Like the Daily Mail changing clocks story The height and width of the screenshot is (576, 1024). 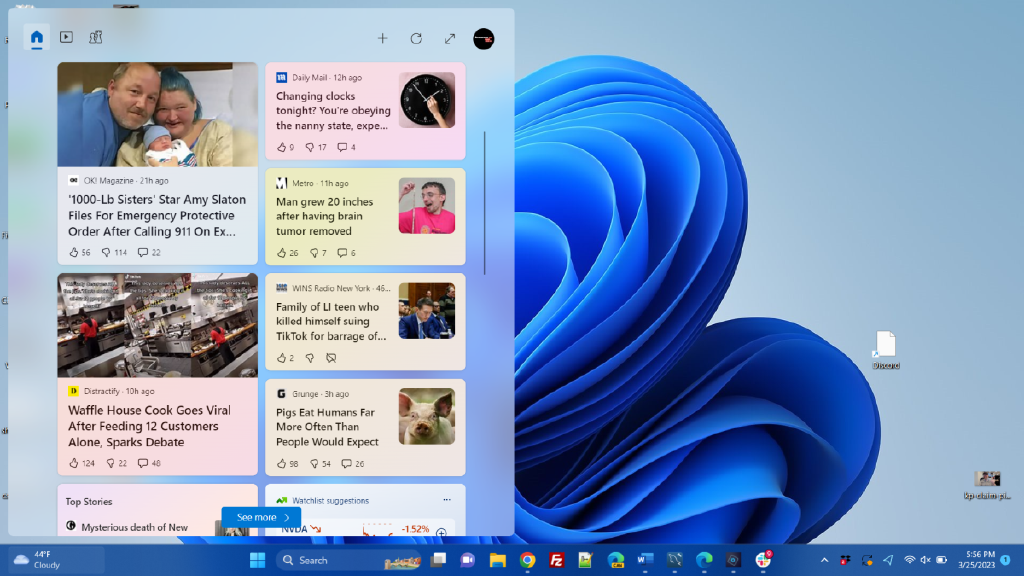tap(281, 147)
